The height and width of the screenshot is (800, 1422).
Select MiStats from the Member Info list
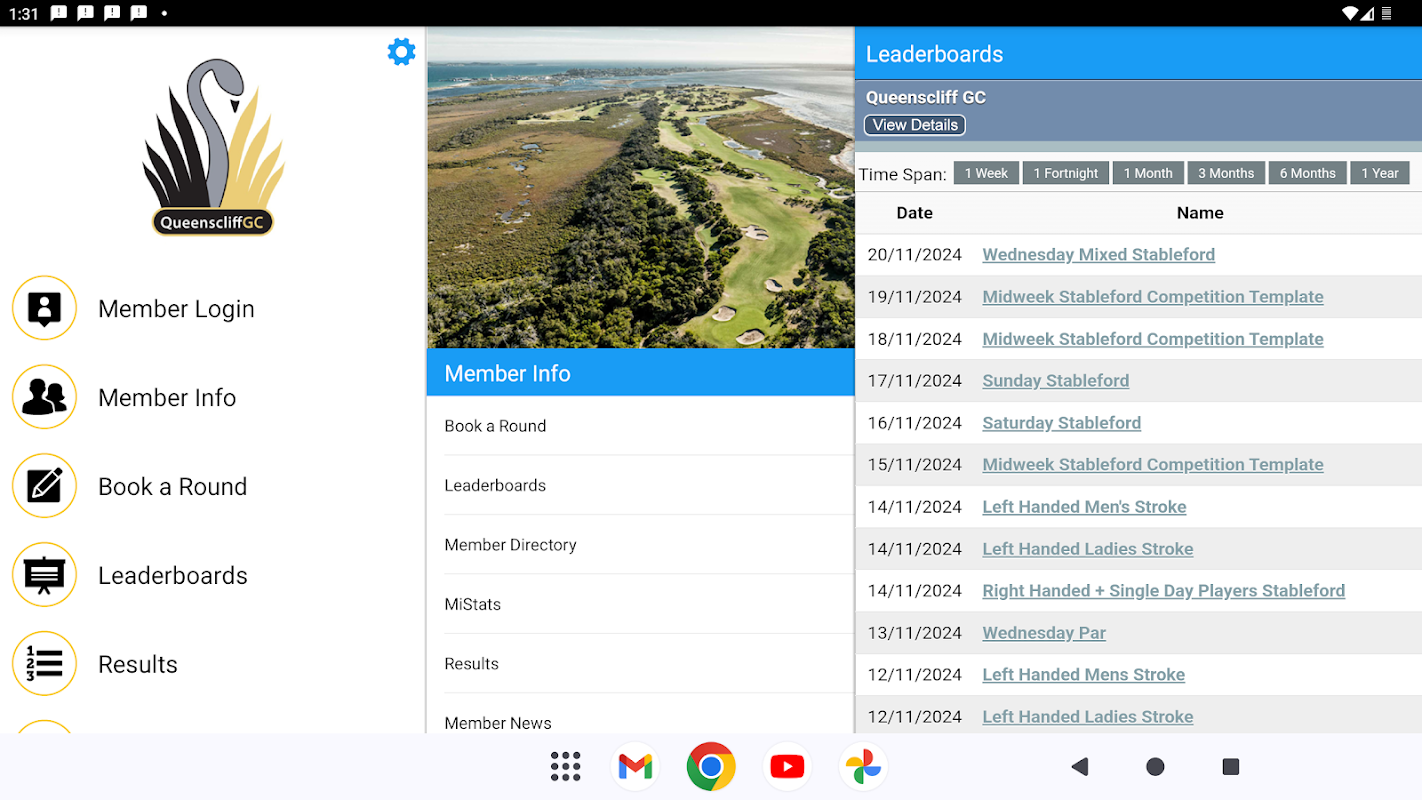click(x=472, y=604)
